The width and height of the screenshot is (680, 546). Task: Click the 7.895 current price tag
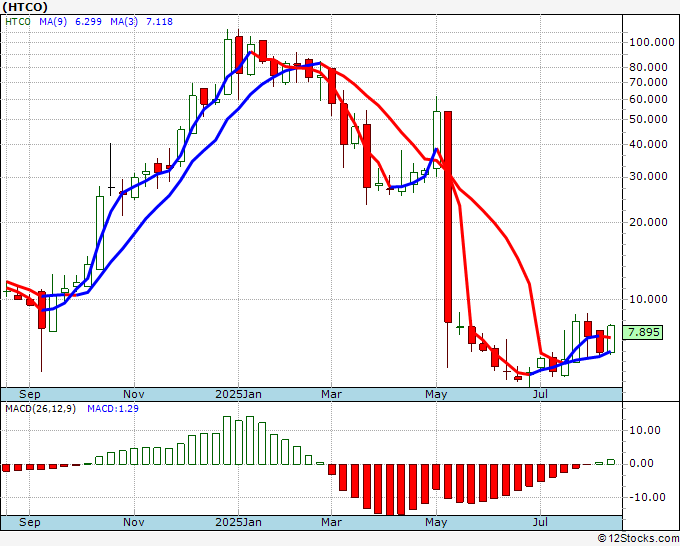(643, 333)
